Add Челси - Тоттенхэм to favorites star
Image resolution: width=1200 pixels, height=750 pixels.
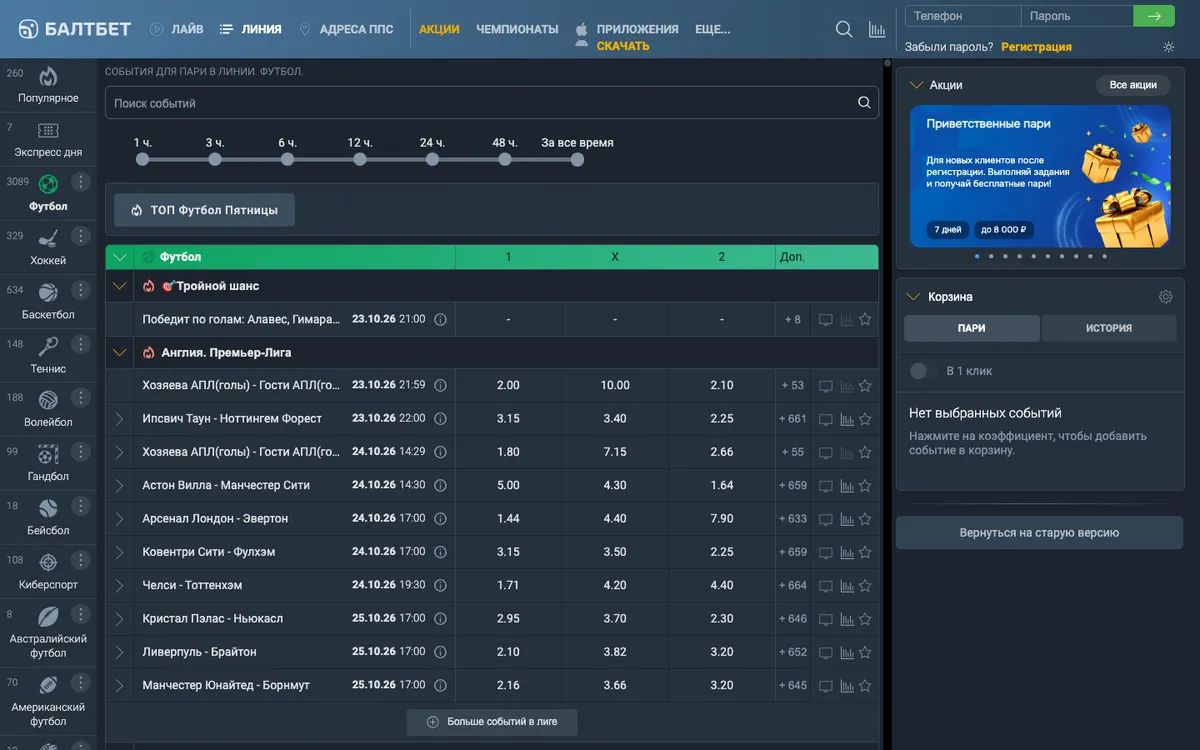point(865,585)
